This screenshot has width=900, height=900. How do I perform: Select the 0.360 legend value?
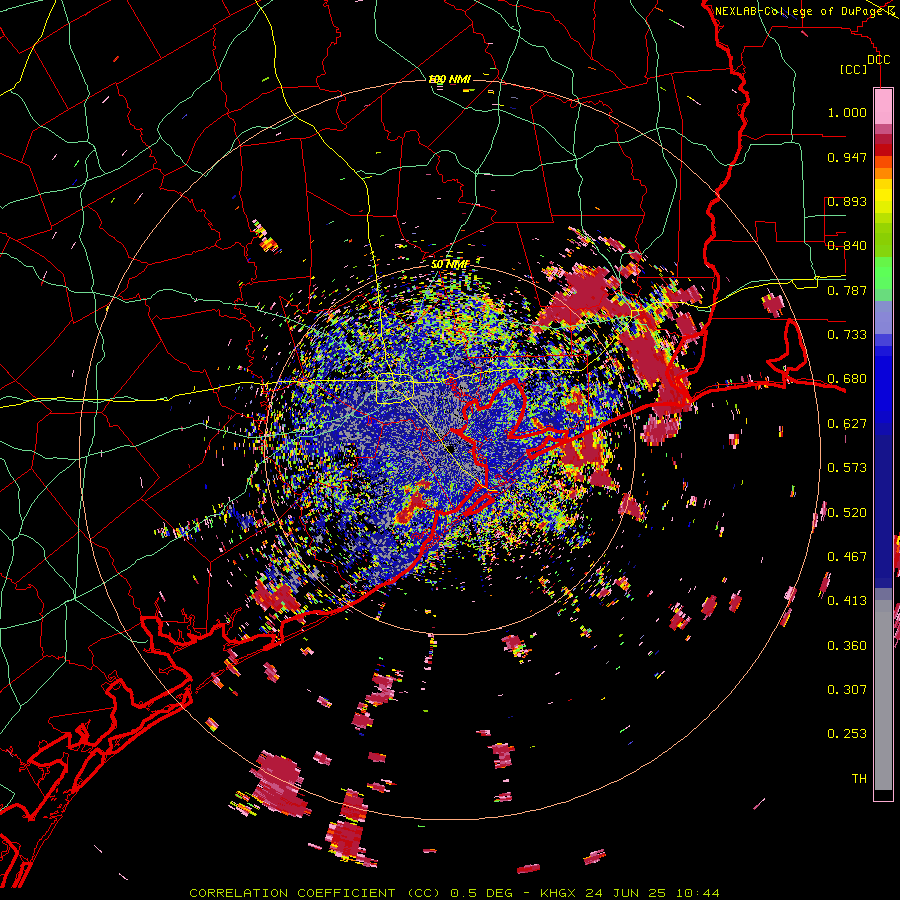click(x=847, y=646)
